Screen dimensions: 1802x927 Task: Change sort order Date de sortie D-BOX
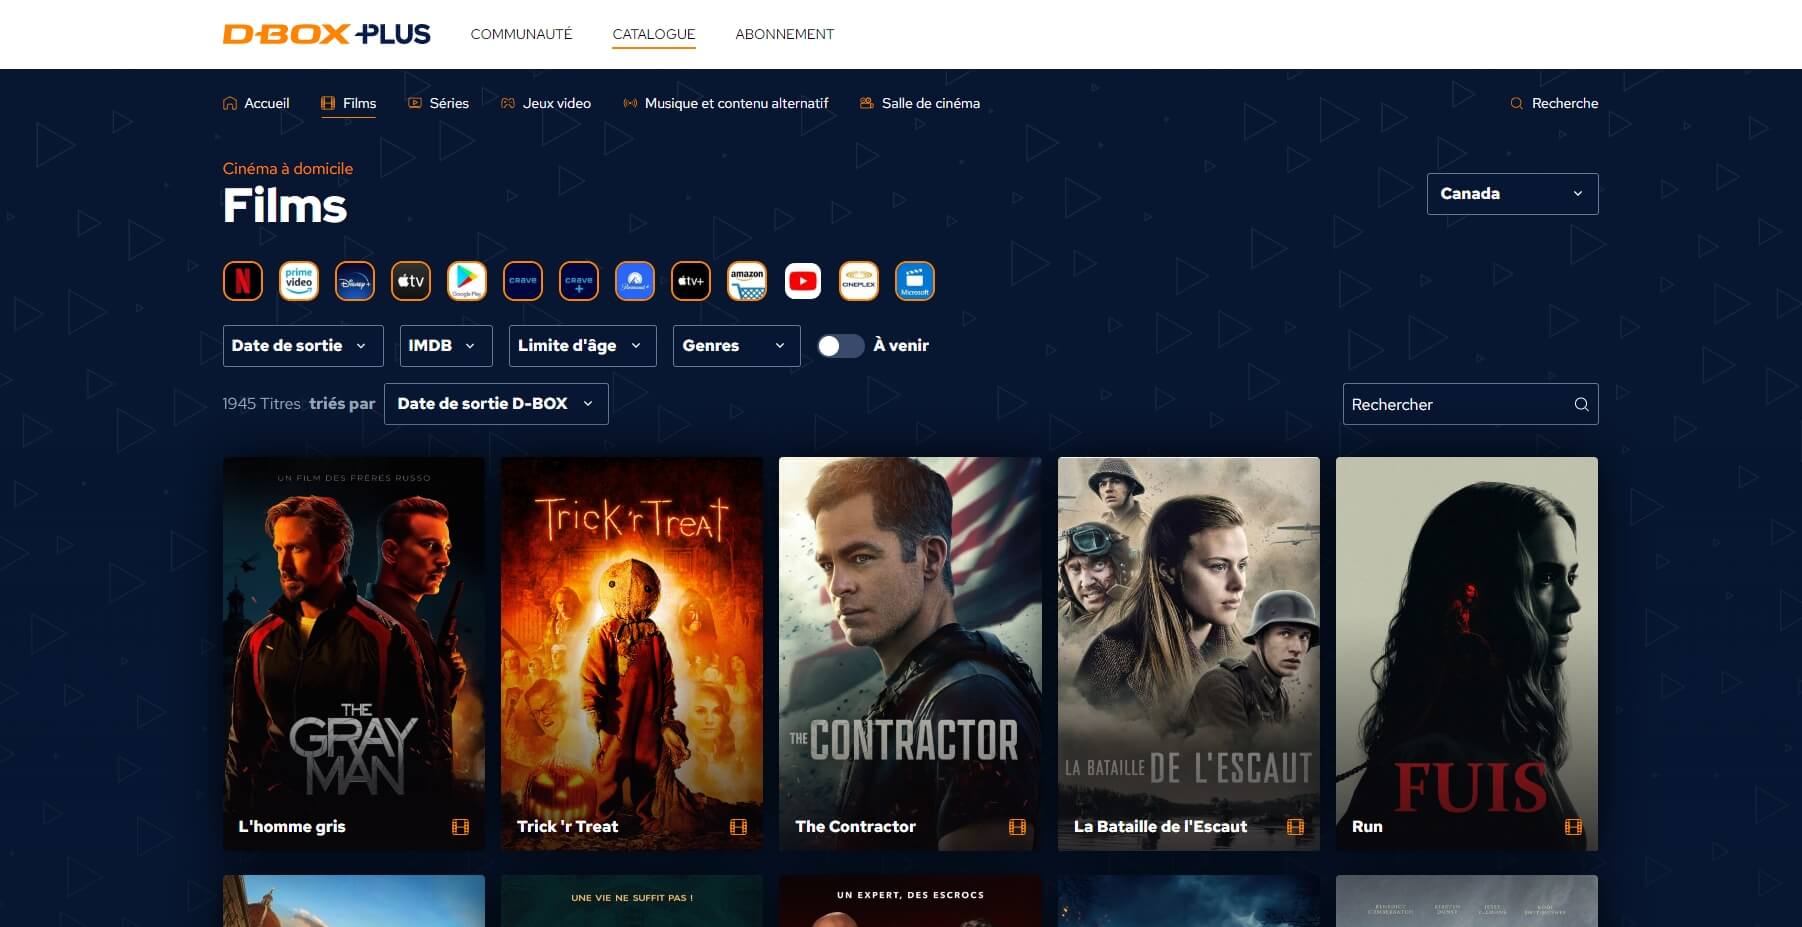pos(496,404)
